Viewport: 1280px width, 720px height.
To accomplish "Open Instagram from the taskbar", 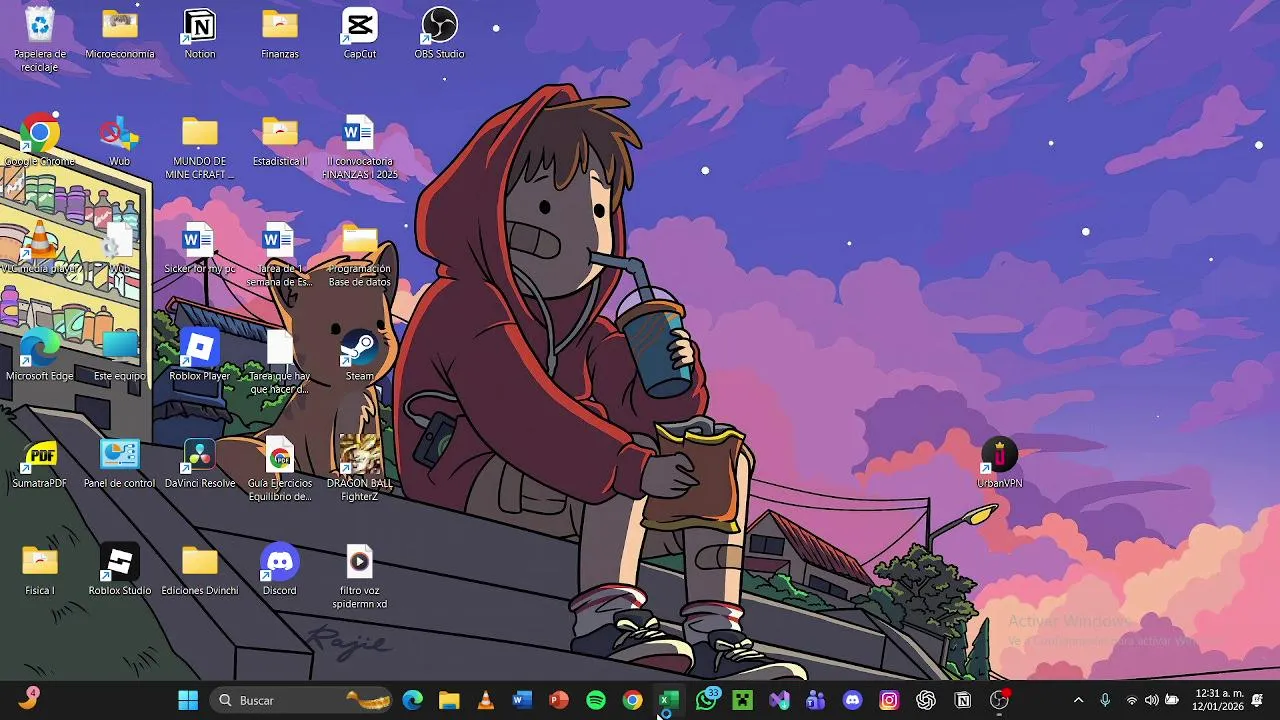I will pyautogui.click(x=889, y=700).
